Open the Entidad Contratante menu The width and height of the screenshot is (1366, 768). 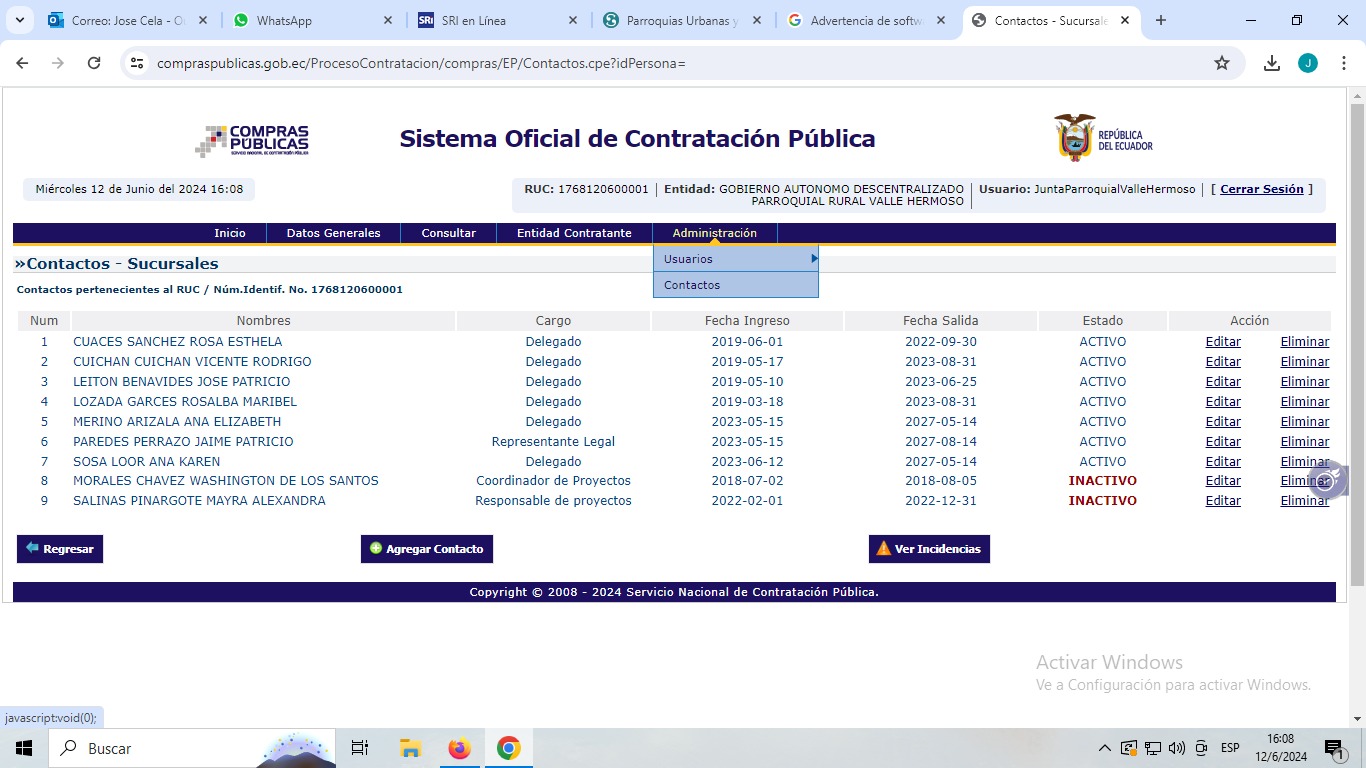coord(574,233)
